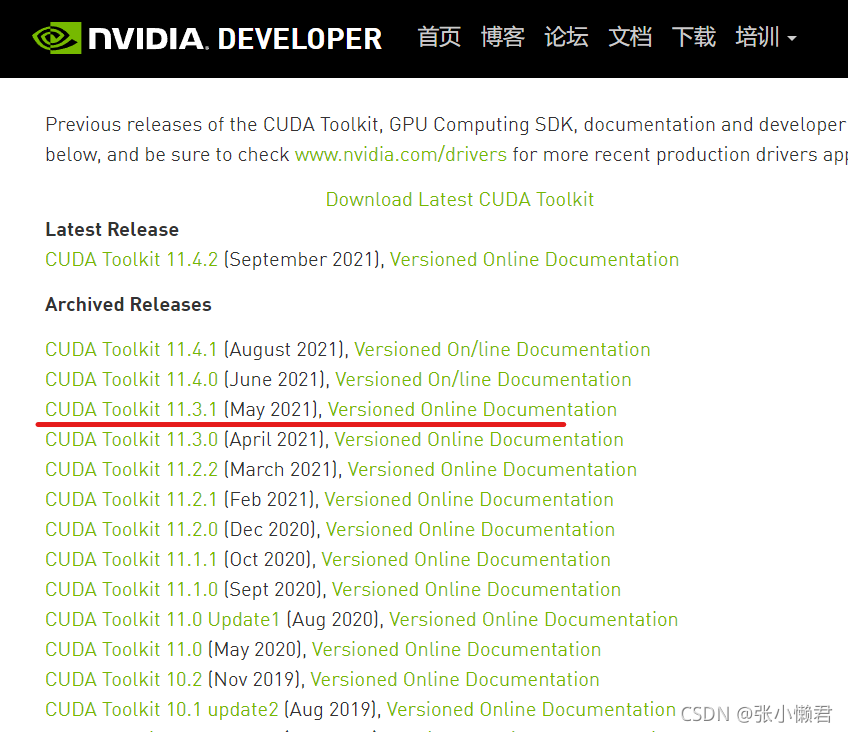Image resolution: width=848 pixels, height=732 pixels.
Task: Select CUDA Toolkit 11.3.1 link
Action: coord(131,409)
